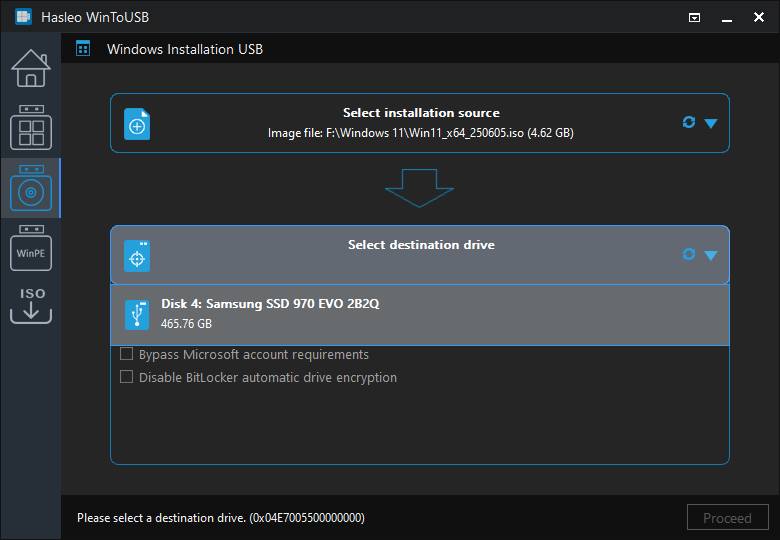Click the Select installation source panel
Image resolution: width=780 pixels, height=540 pixels.
(x=420, y=123)
